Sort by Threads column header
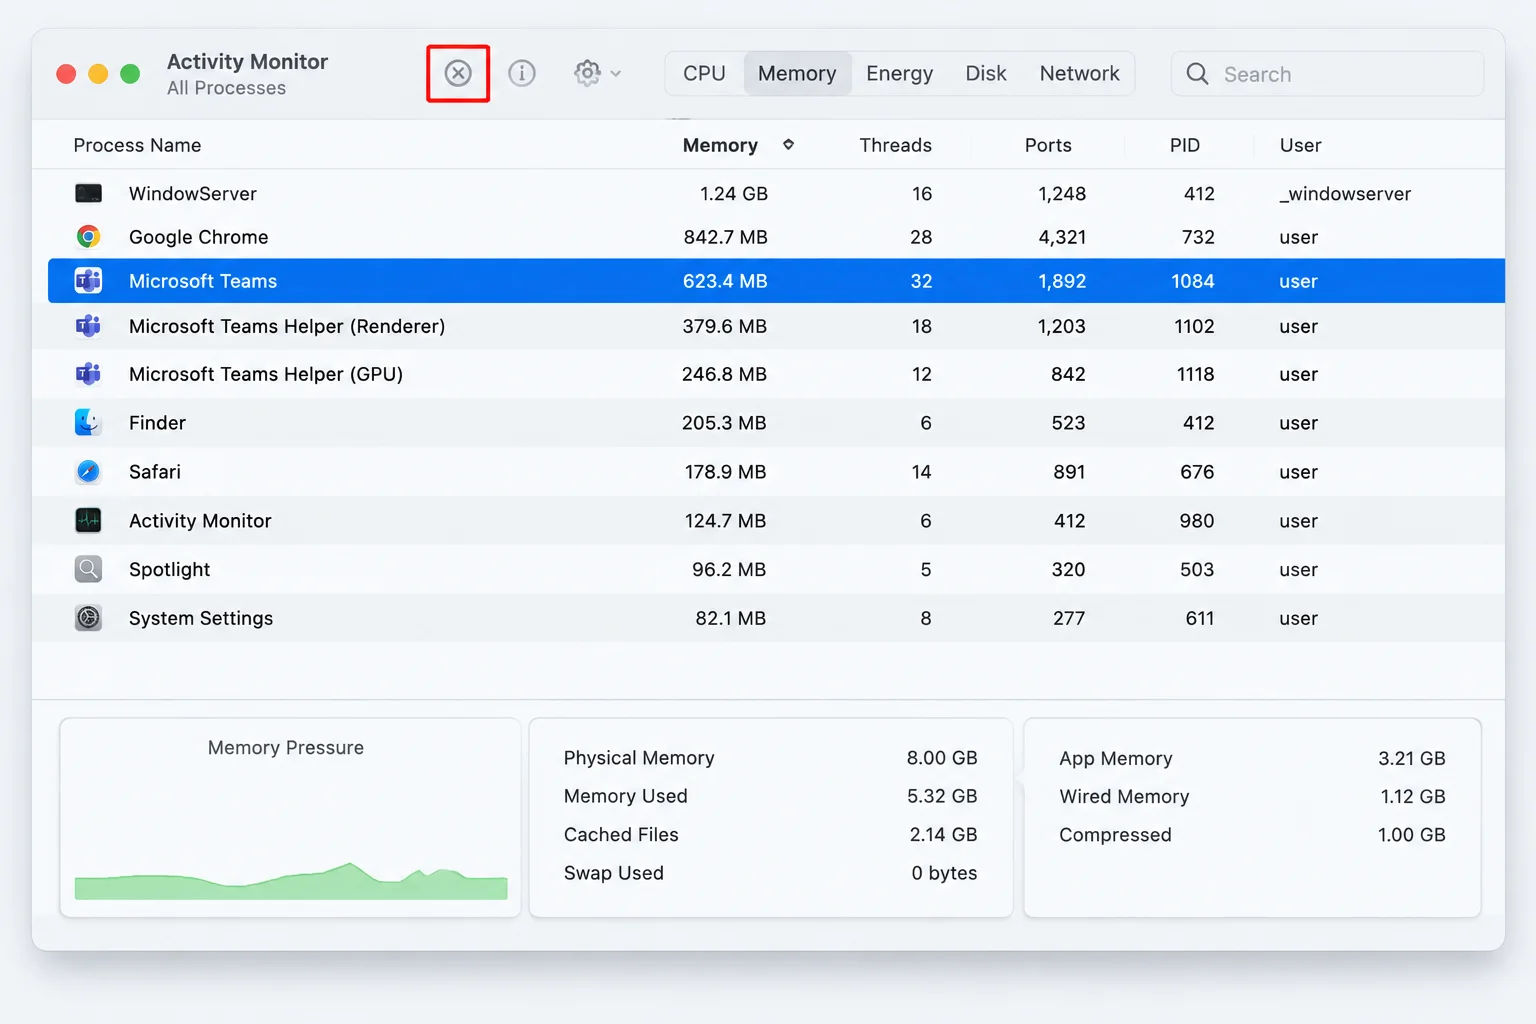This screenshot has width=1536, height=1024. (896, 145)
